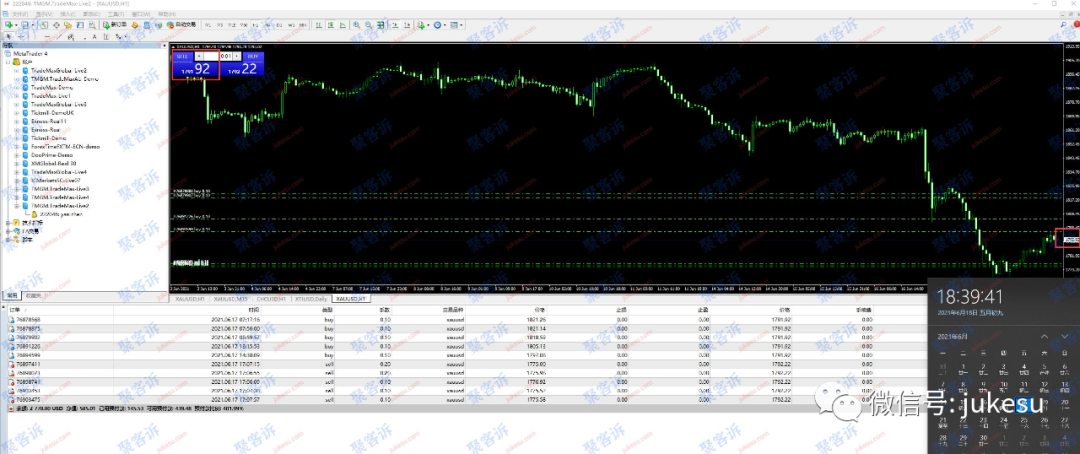
Task: Select the crosshair tool
Action: 21,37
